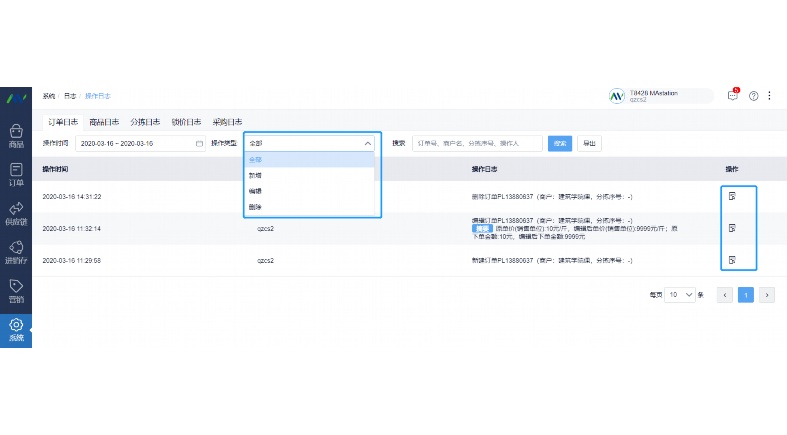This screenshot has width=787, height=435.
Task: Switch to the 商品日志 tab
Action: (104, 122)
